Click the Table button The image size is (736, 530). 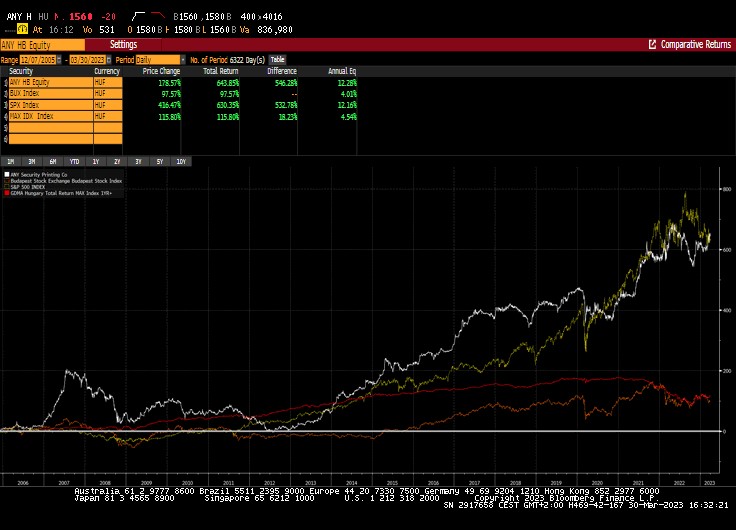click(277, 60)
